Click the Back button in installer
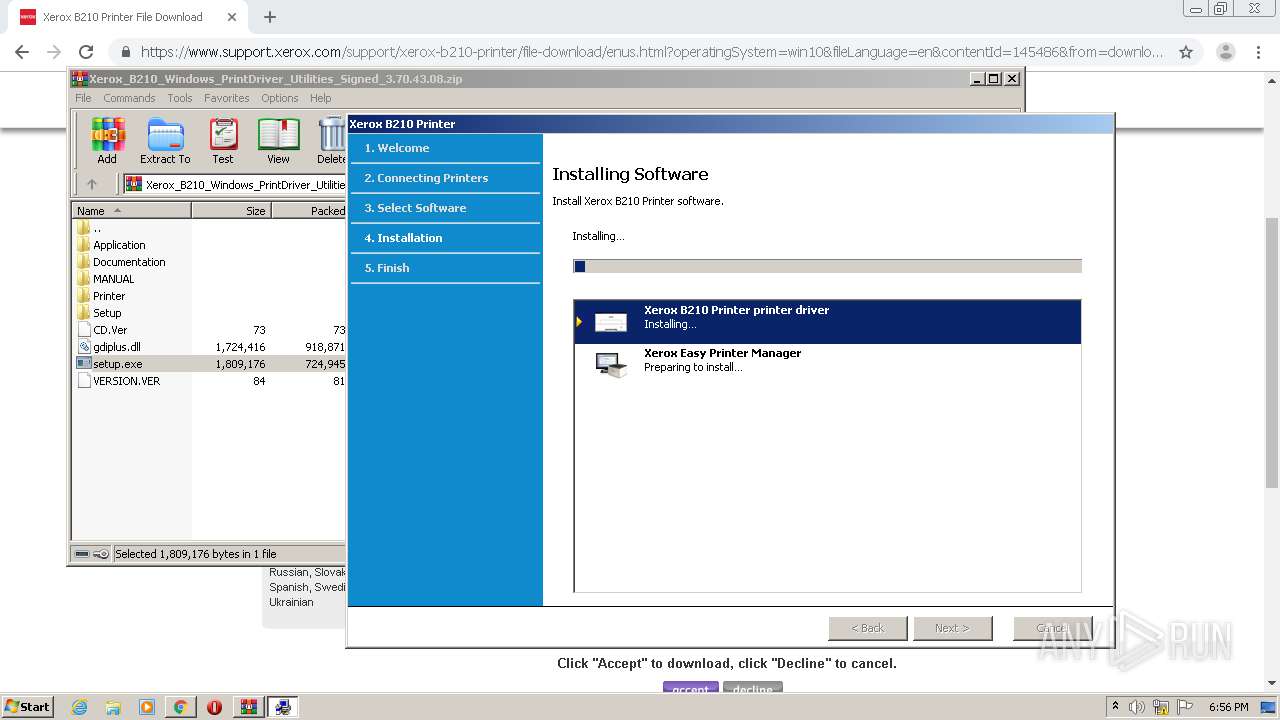The height and width of the screenshot is (720, 1280). pos(868,628)
